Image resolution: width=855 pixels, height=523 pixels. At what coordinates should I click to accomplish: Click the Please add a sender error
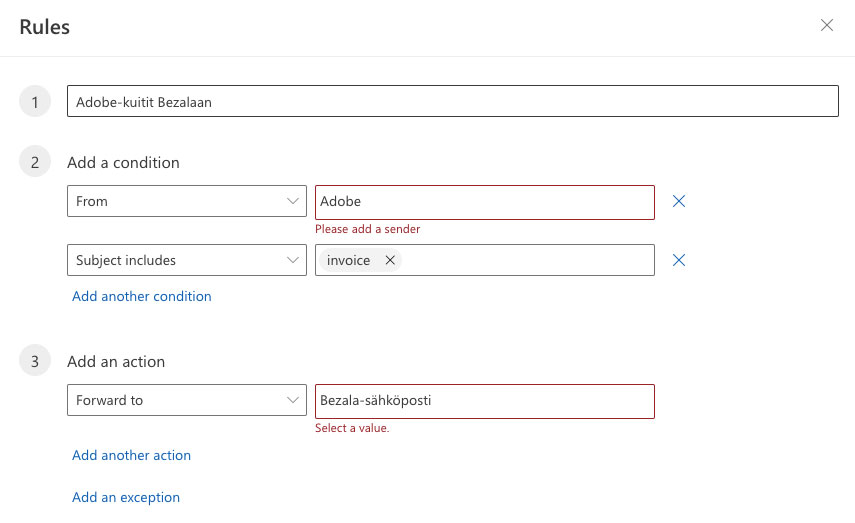(x=367, y=229)
